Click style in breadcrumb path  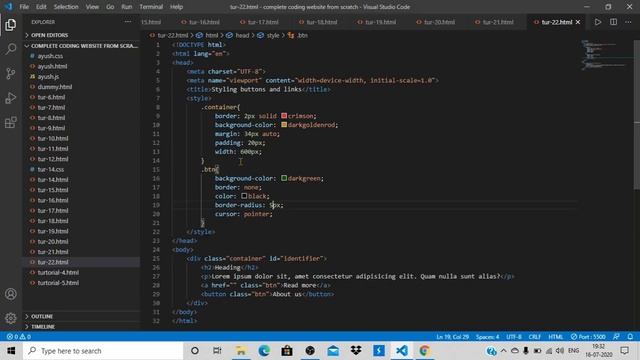[273, 36]
